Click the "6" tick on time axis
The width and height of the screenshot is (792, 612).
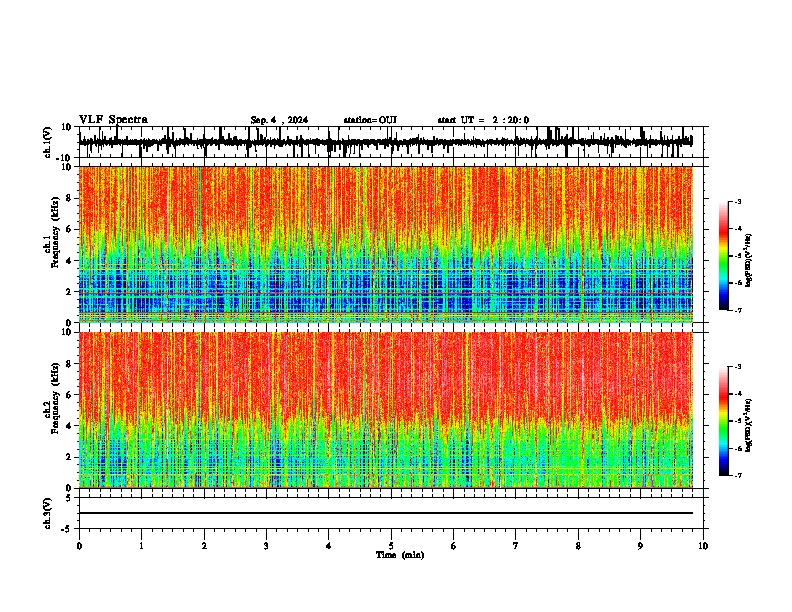454,546
